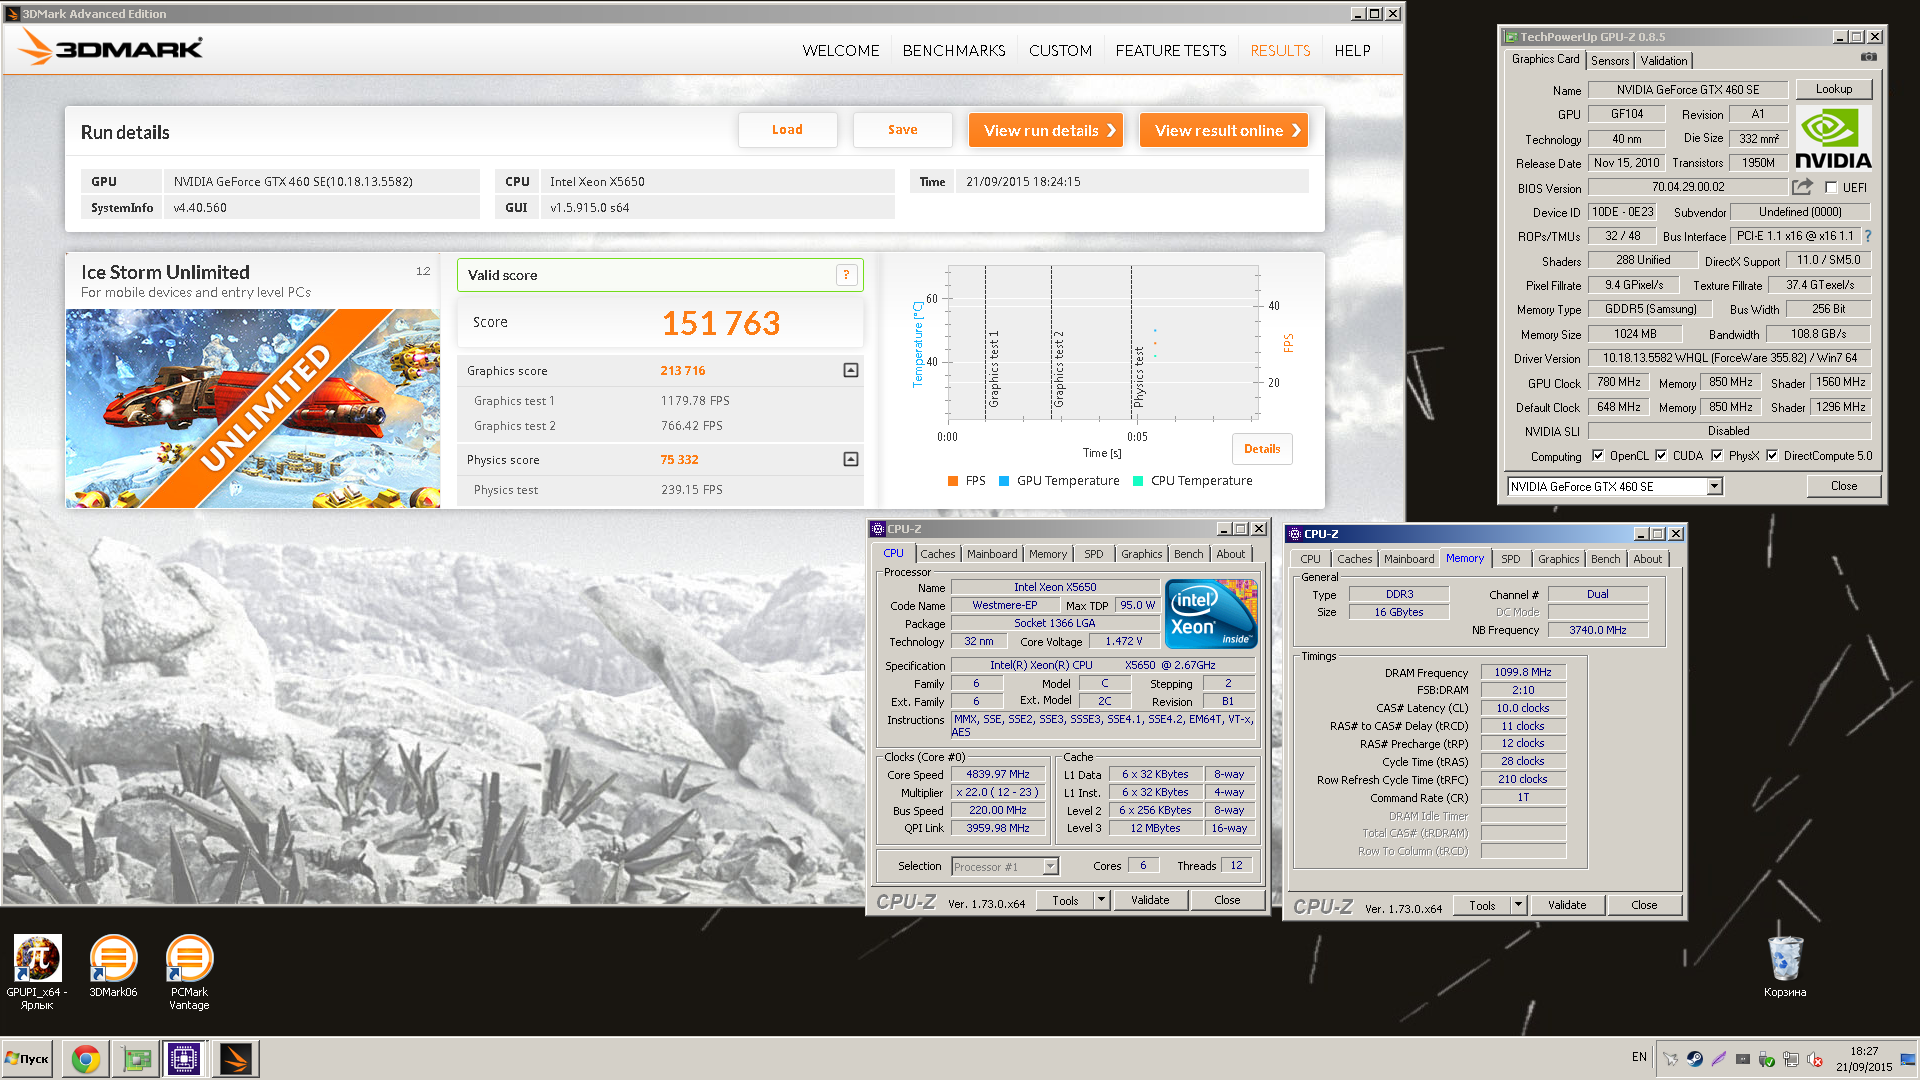
Task: Click the 3DMark logo in header
Action: point(111,48)
